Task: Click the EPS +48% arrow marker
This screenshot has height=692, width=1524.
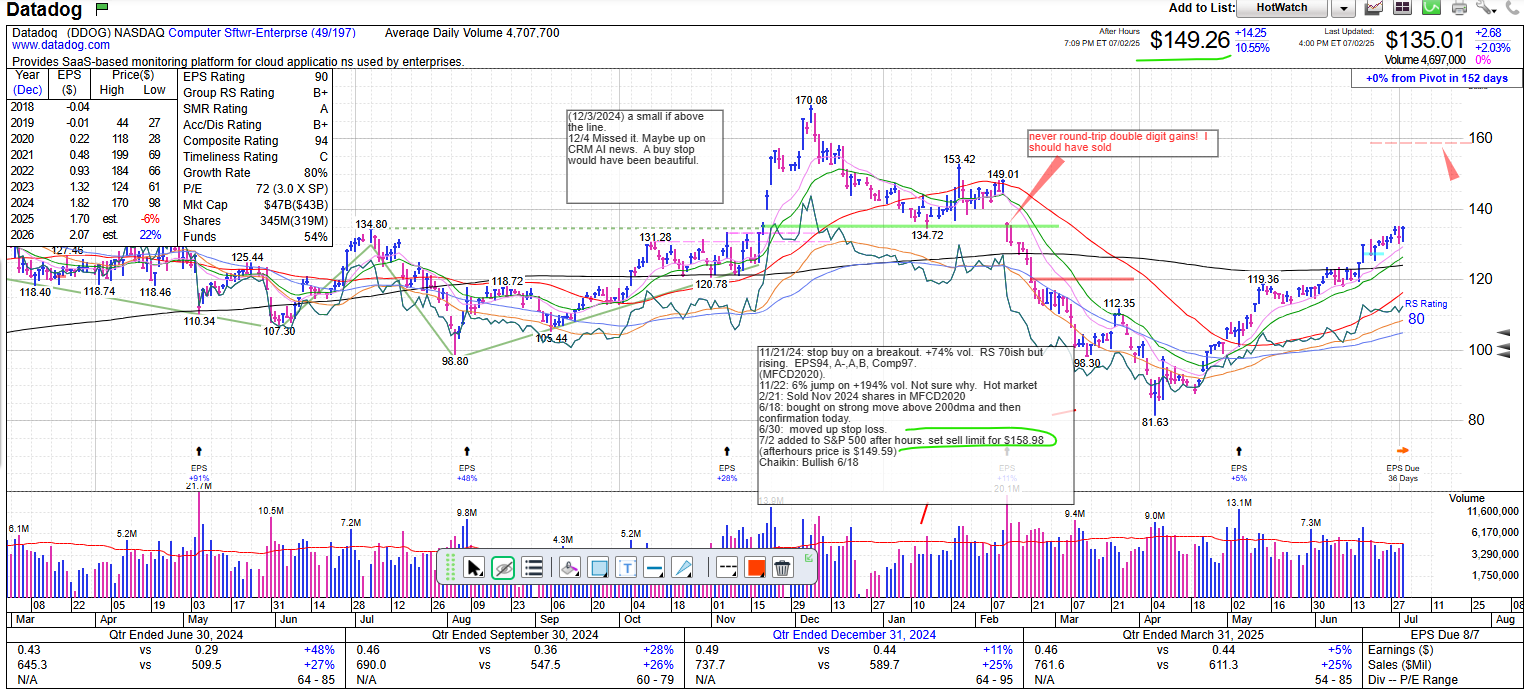Action: pyautogui.click(x=467, y=452)
